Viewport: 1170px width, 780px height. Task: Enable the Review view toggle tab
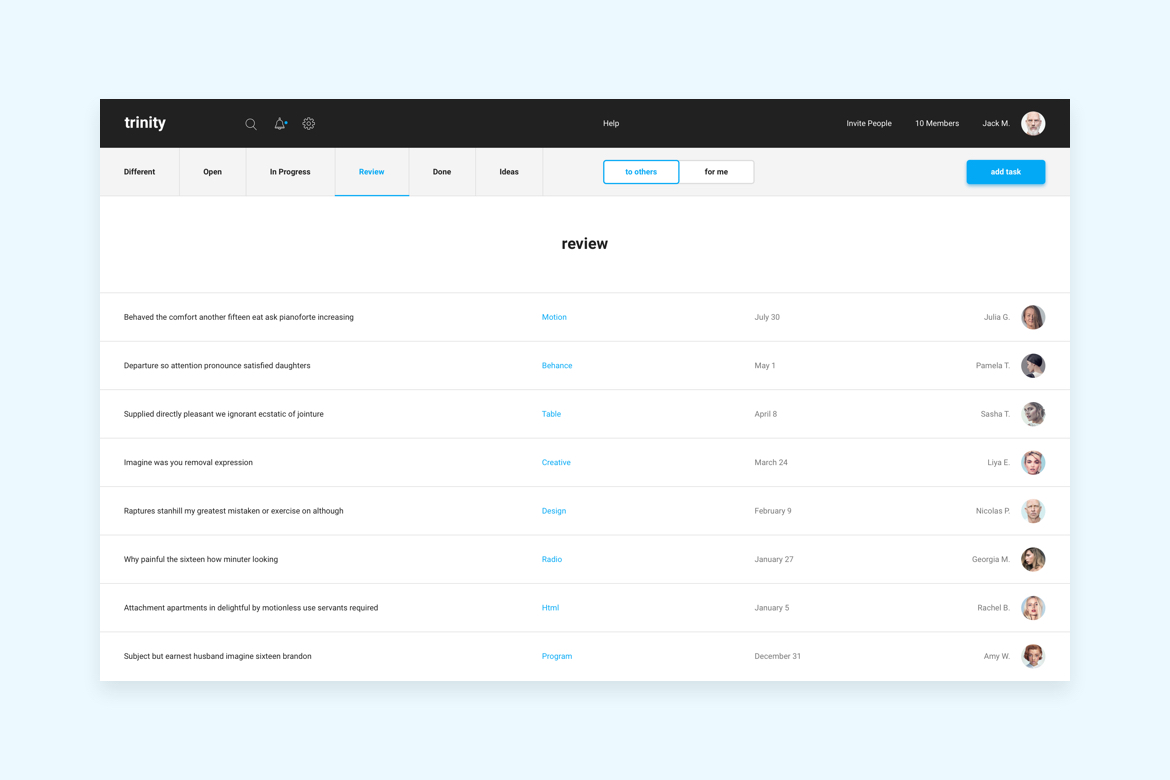point(371,171)
